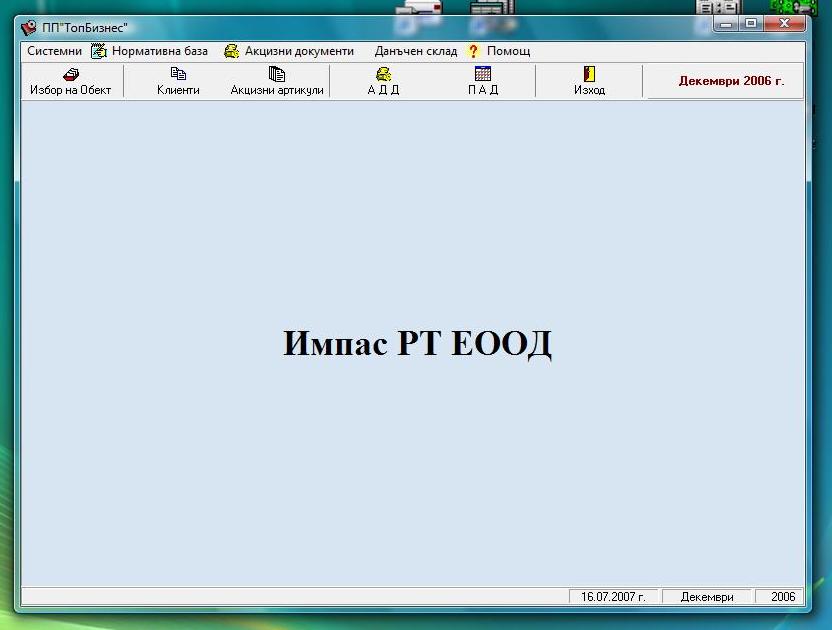Click the Клиенти documents icon

coord(178,73)
